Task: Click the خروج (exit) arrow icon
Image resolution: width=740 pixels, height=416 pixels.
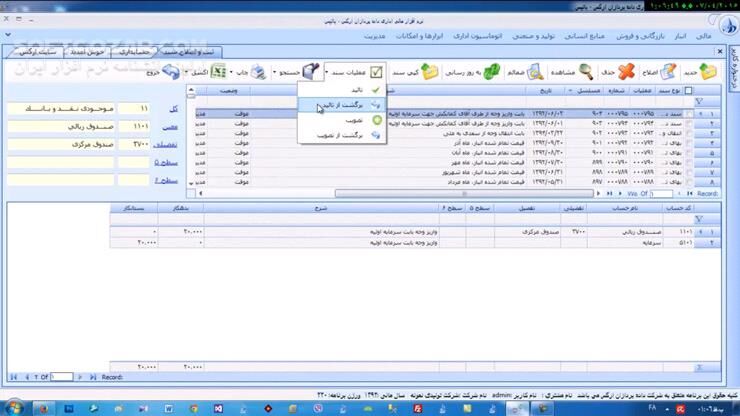Action: [170, 72]
